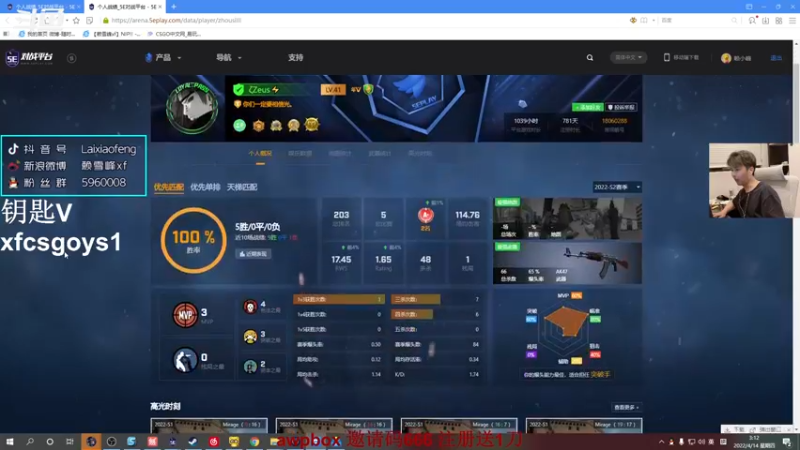Click the green round badge under the signature
Image resolution: width=800 pixels, height=450 pixels.
pos(239,125)
